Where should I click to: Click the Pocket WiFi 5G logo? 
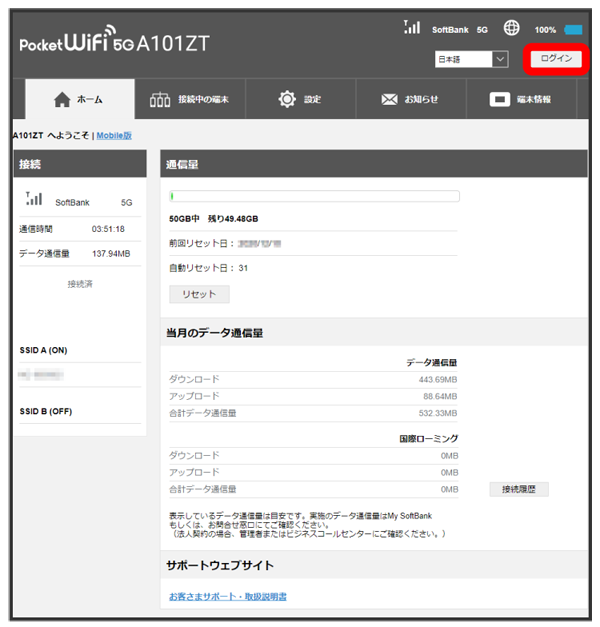click(x=115, y=45)
